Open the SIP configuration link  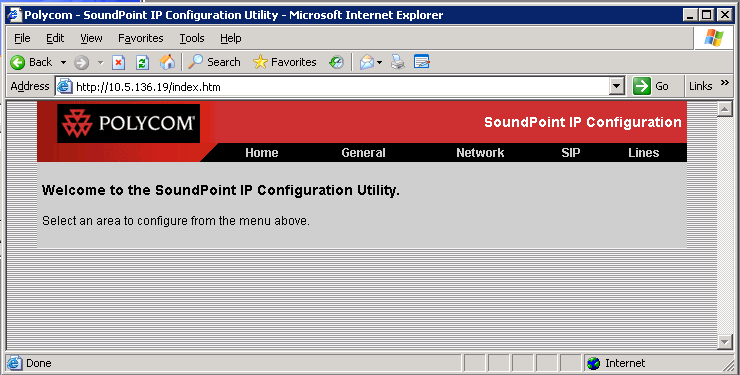(x=571, y=153)
